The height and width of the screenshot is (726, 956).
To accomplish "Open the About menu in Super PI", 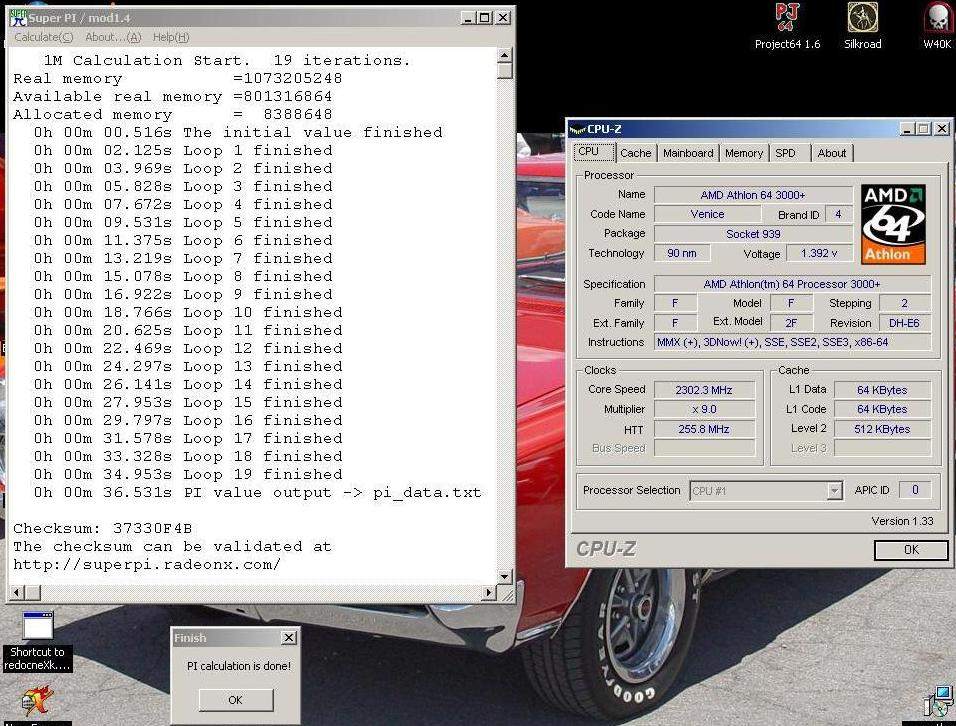I will [113, 37].
